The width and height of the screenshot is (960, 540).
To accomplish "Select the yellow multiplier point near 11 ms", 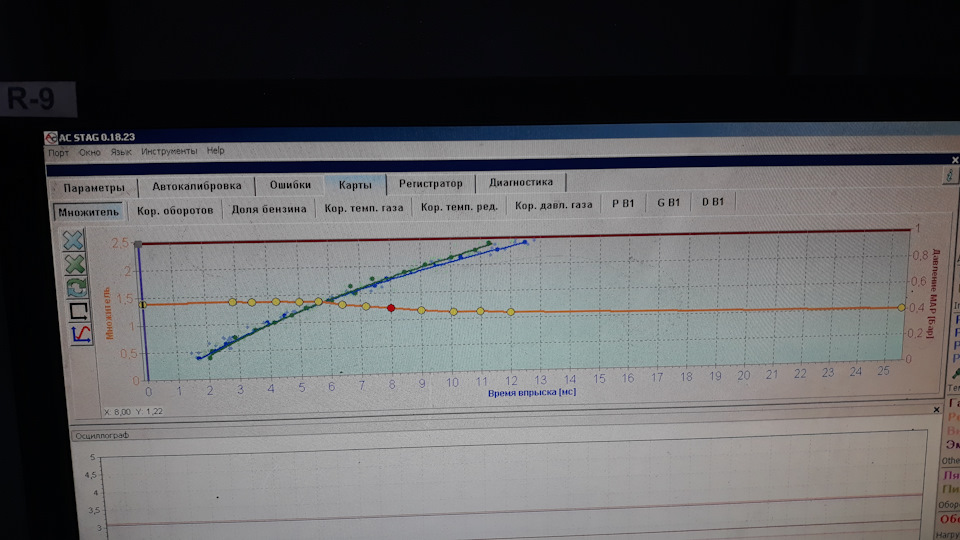I will pos(481,311).
